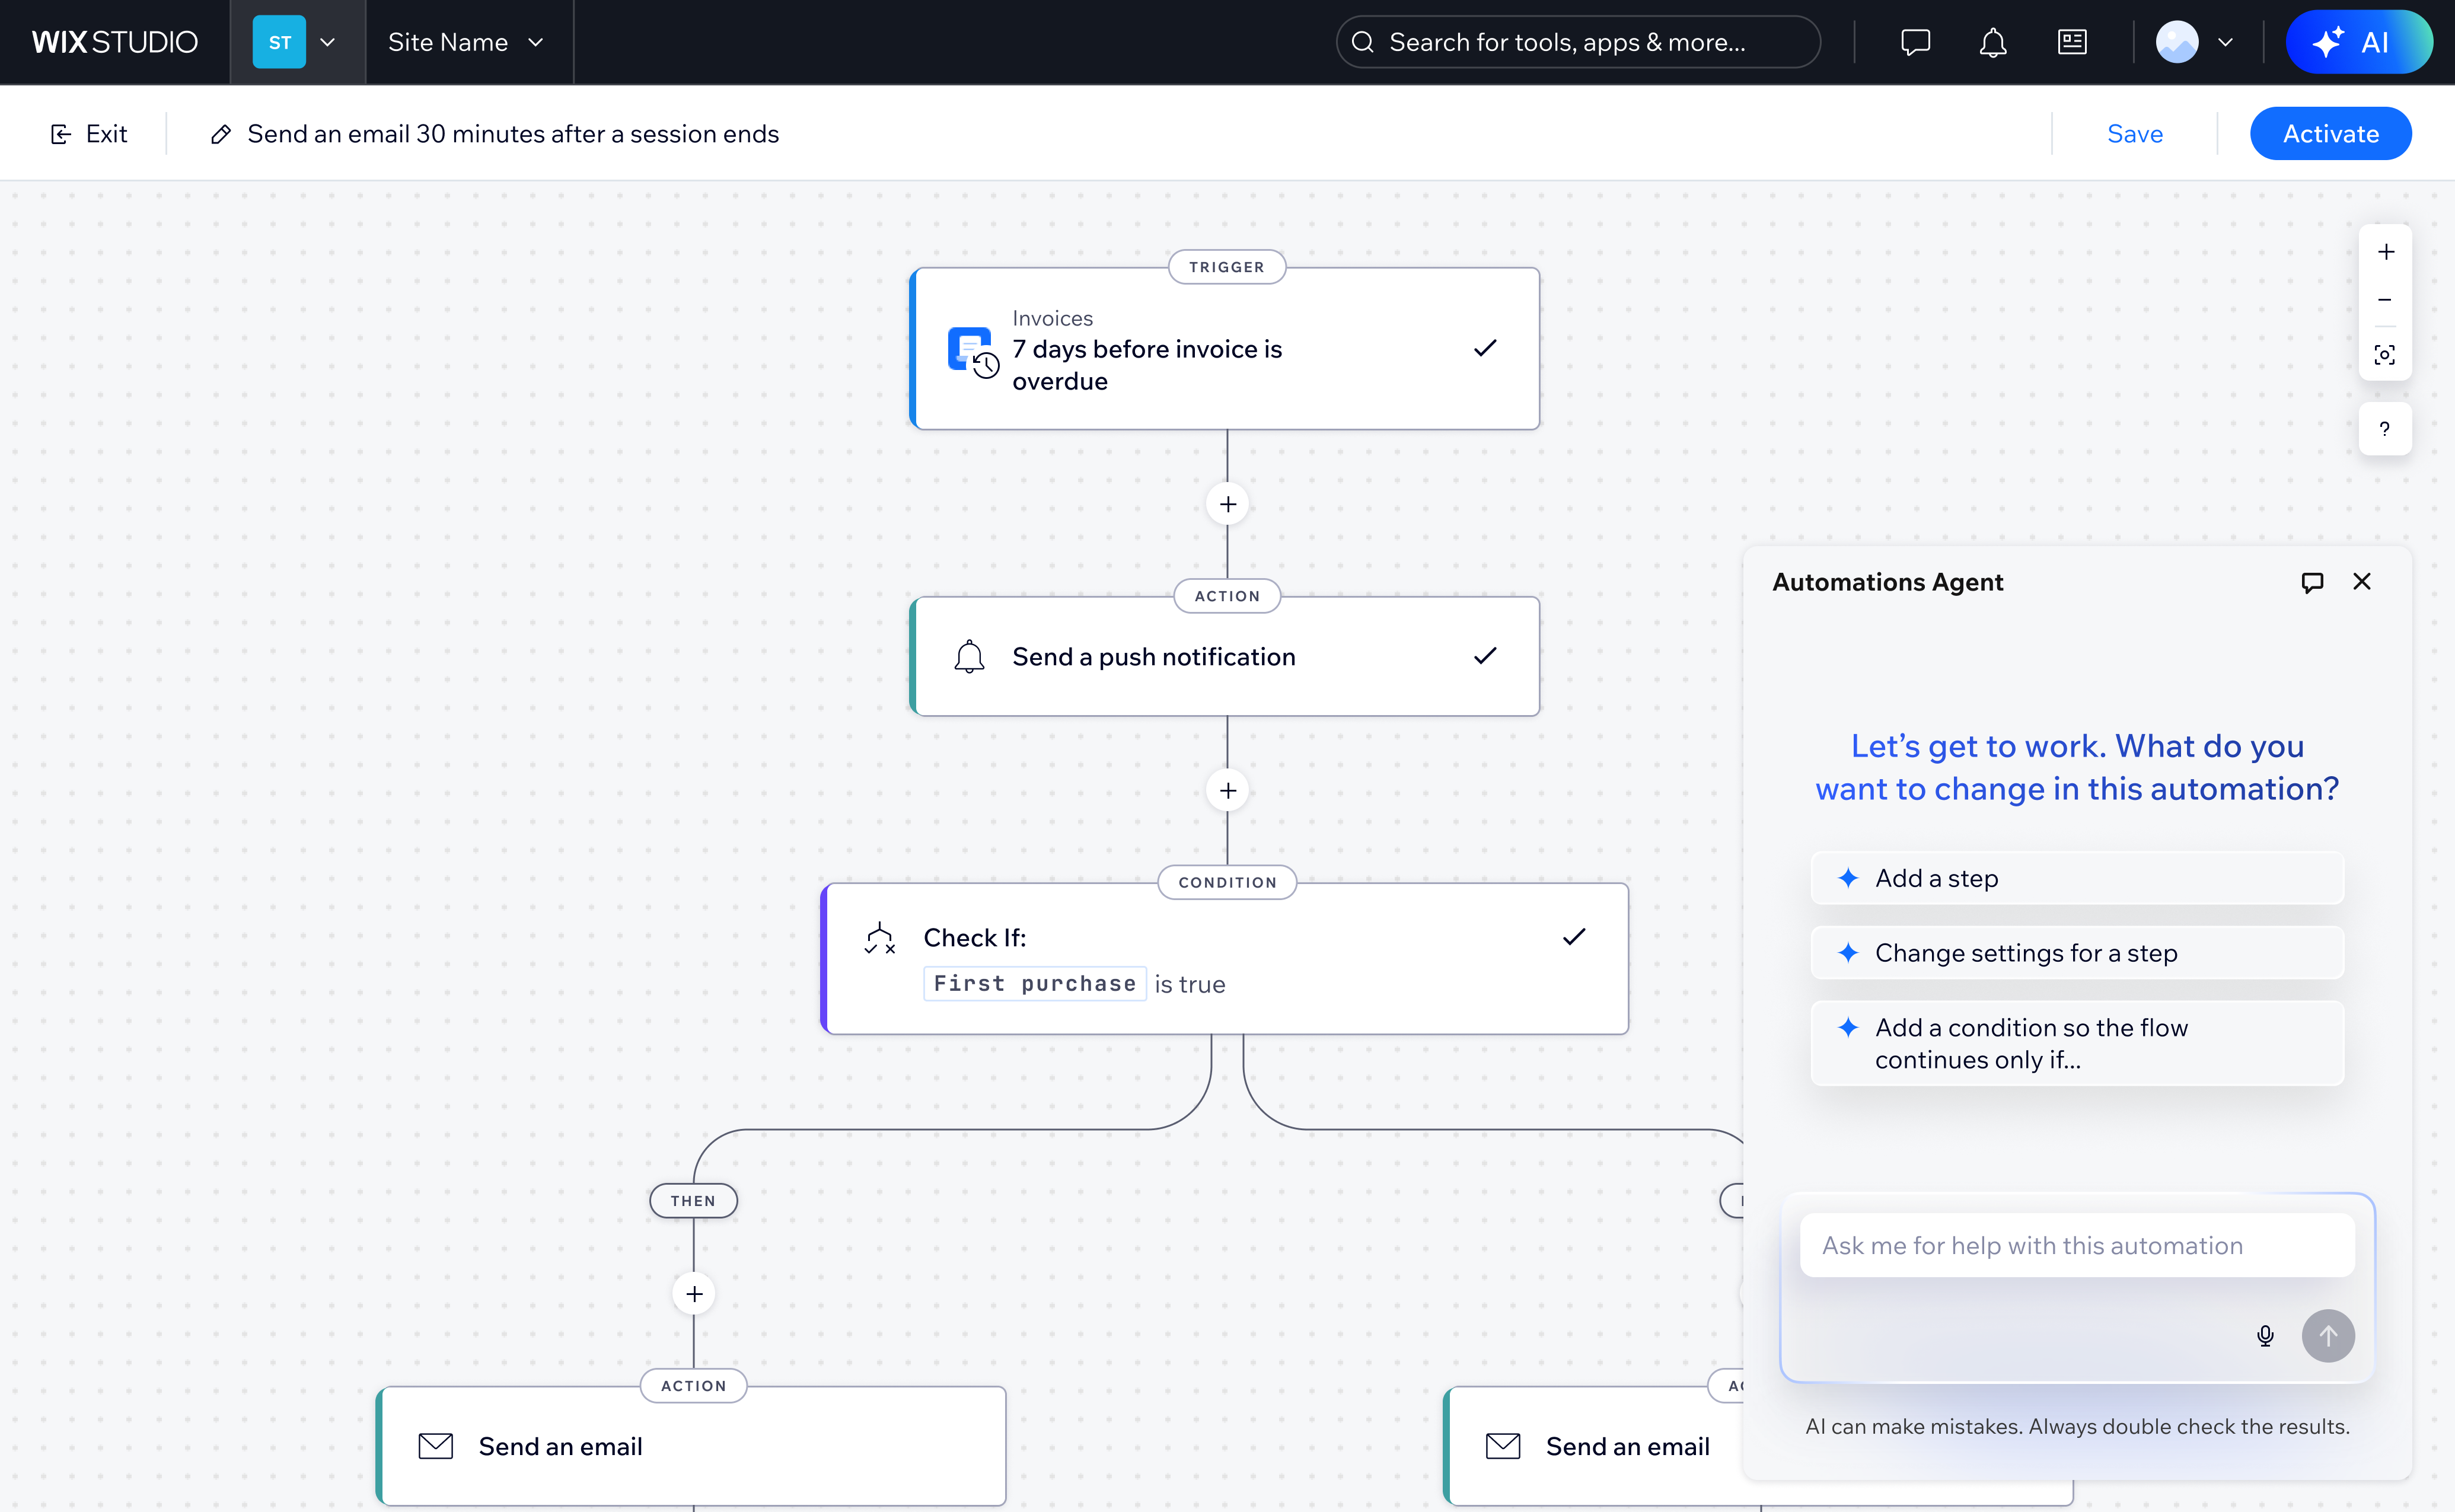Expand the Site Name dropdown
This screenshot has width=2455, height=1512.
tap(466, 42)
